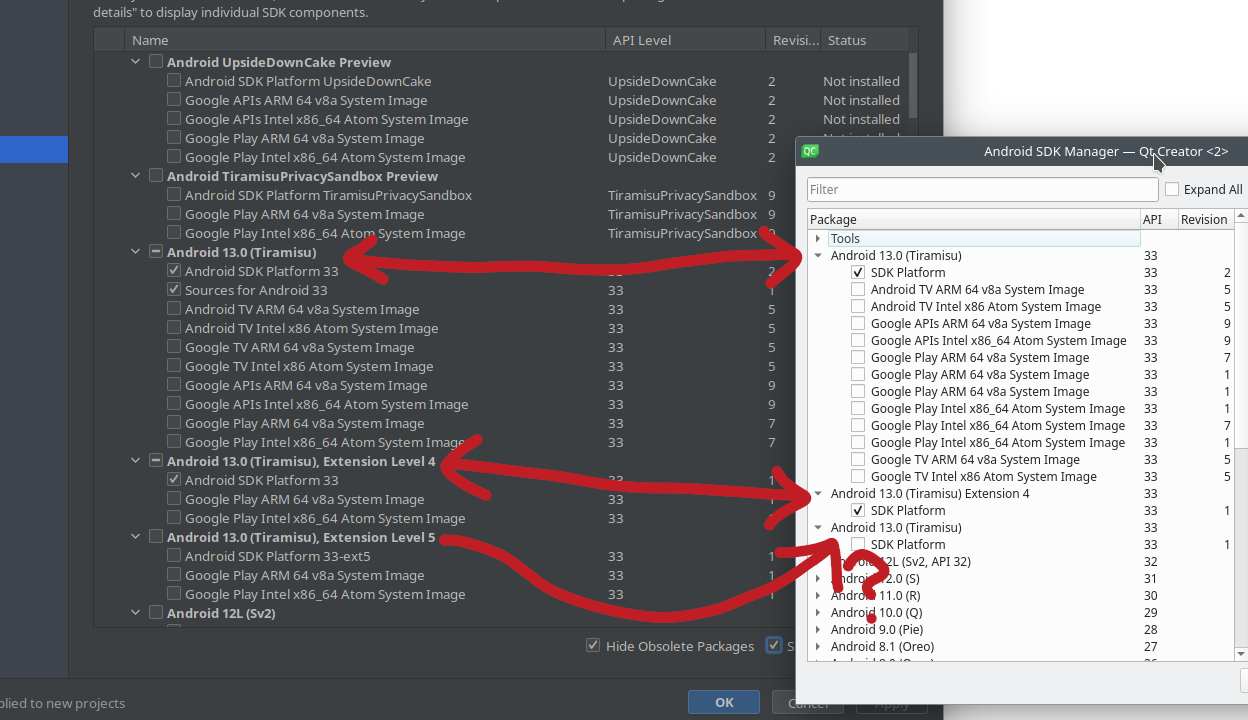This screenshot has width=1248, height=720.
Task: Sort by the Name column in Android Studio
Action: pos(366,40)
